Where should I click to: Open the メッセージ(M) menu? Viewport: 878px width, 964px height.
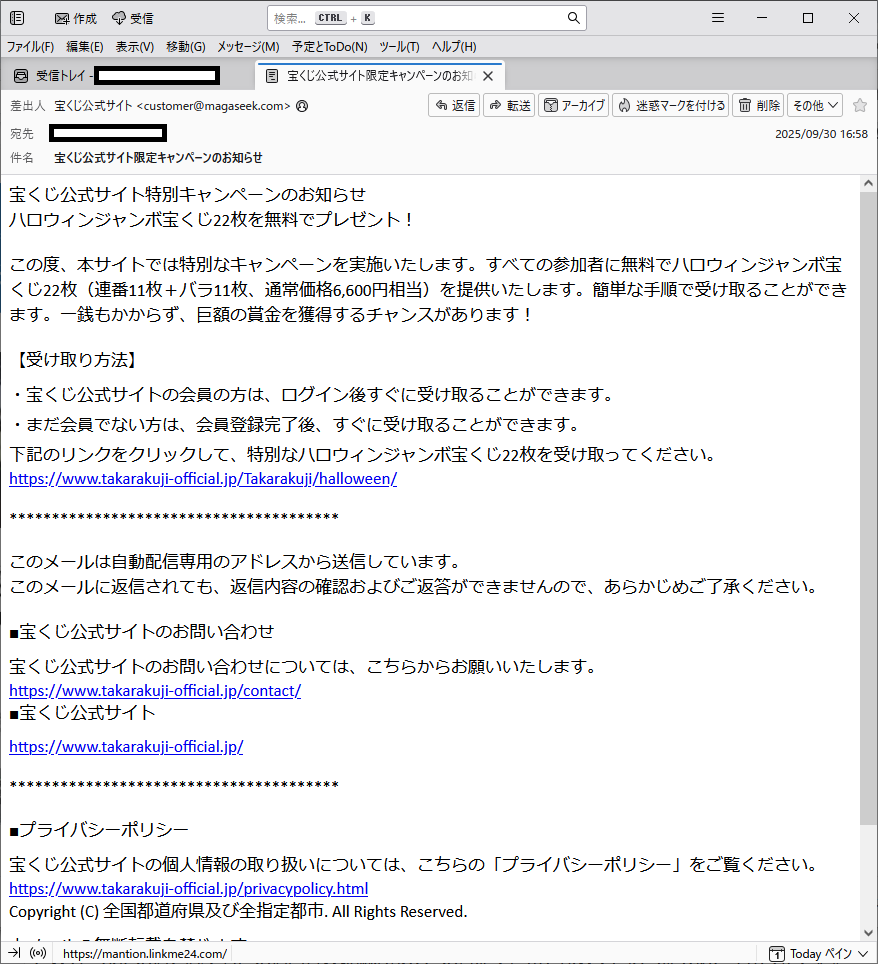click(x=248, y=47)
